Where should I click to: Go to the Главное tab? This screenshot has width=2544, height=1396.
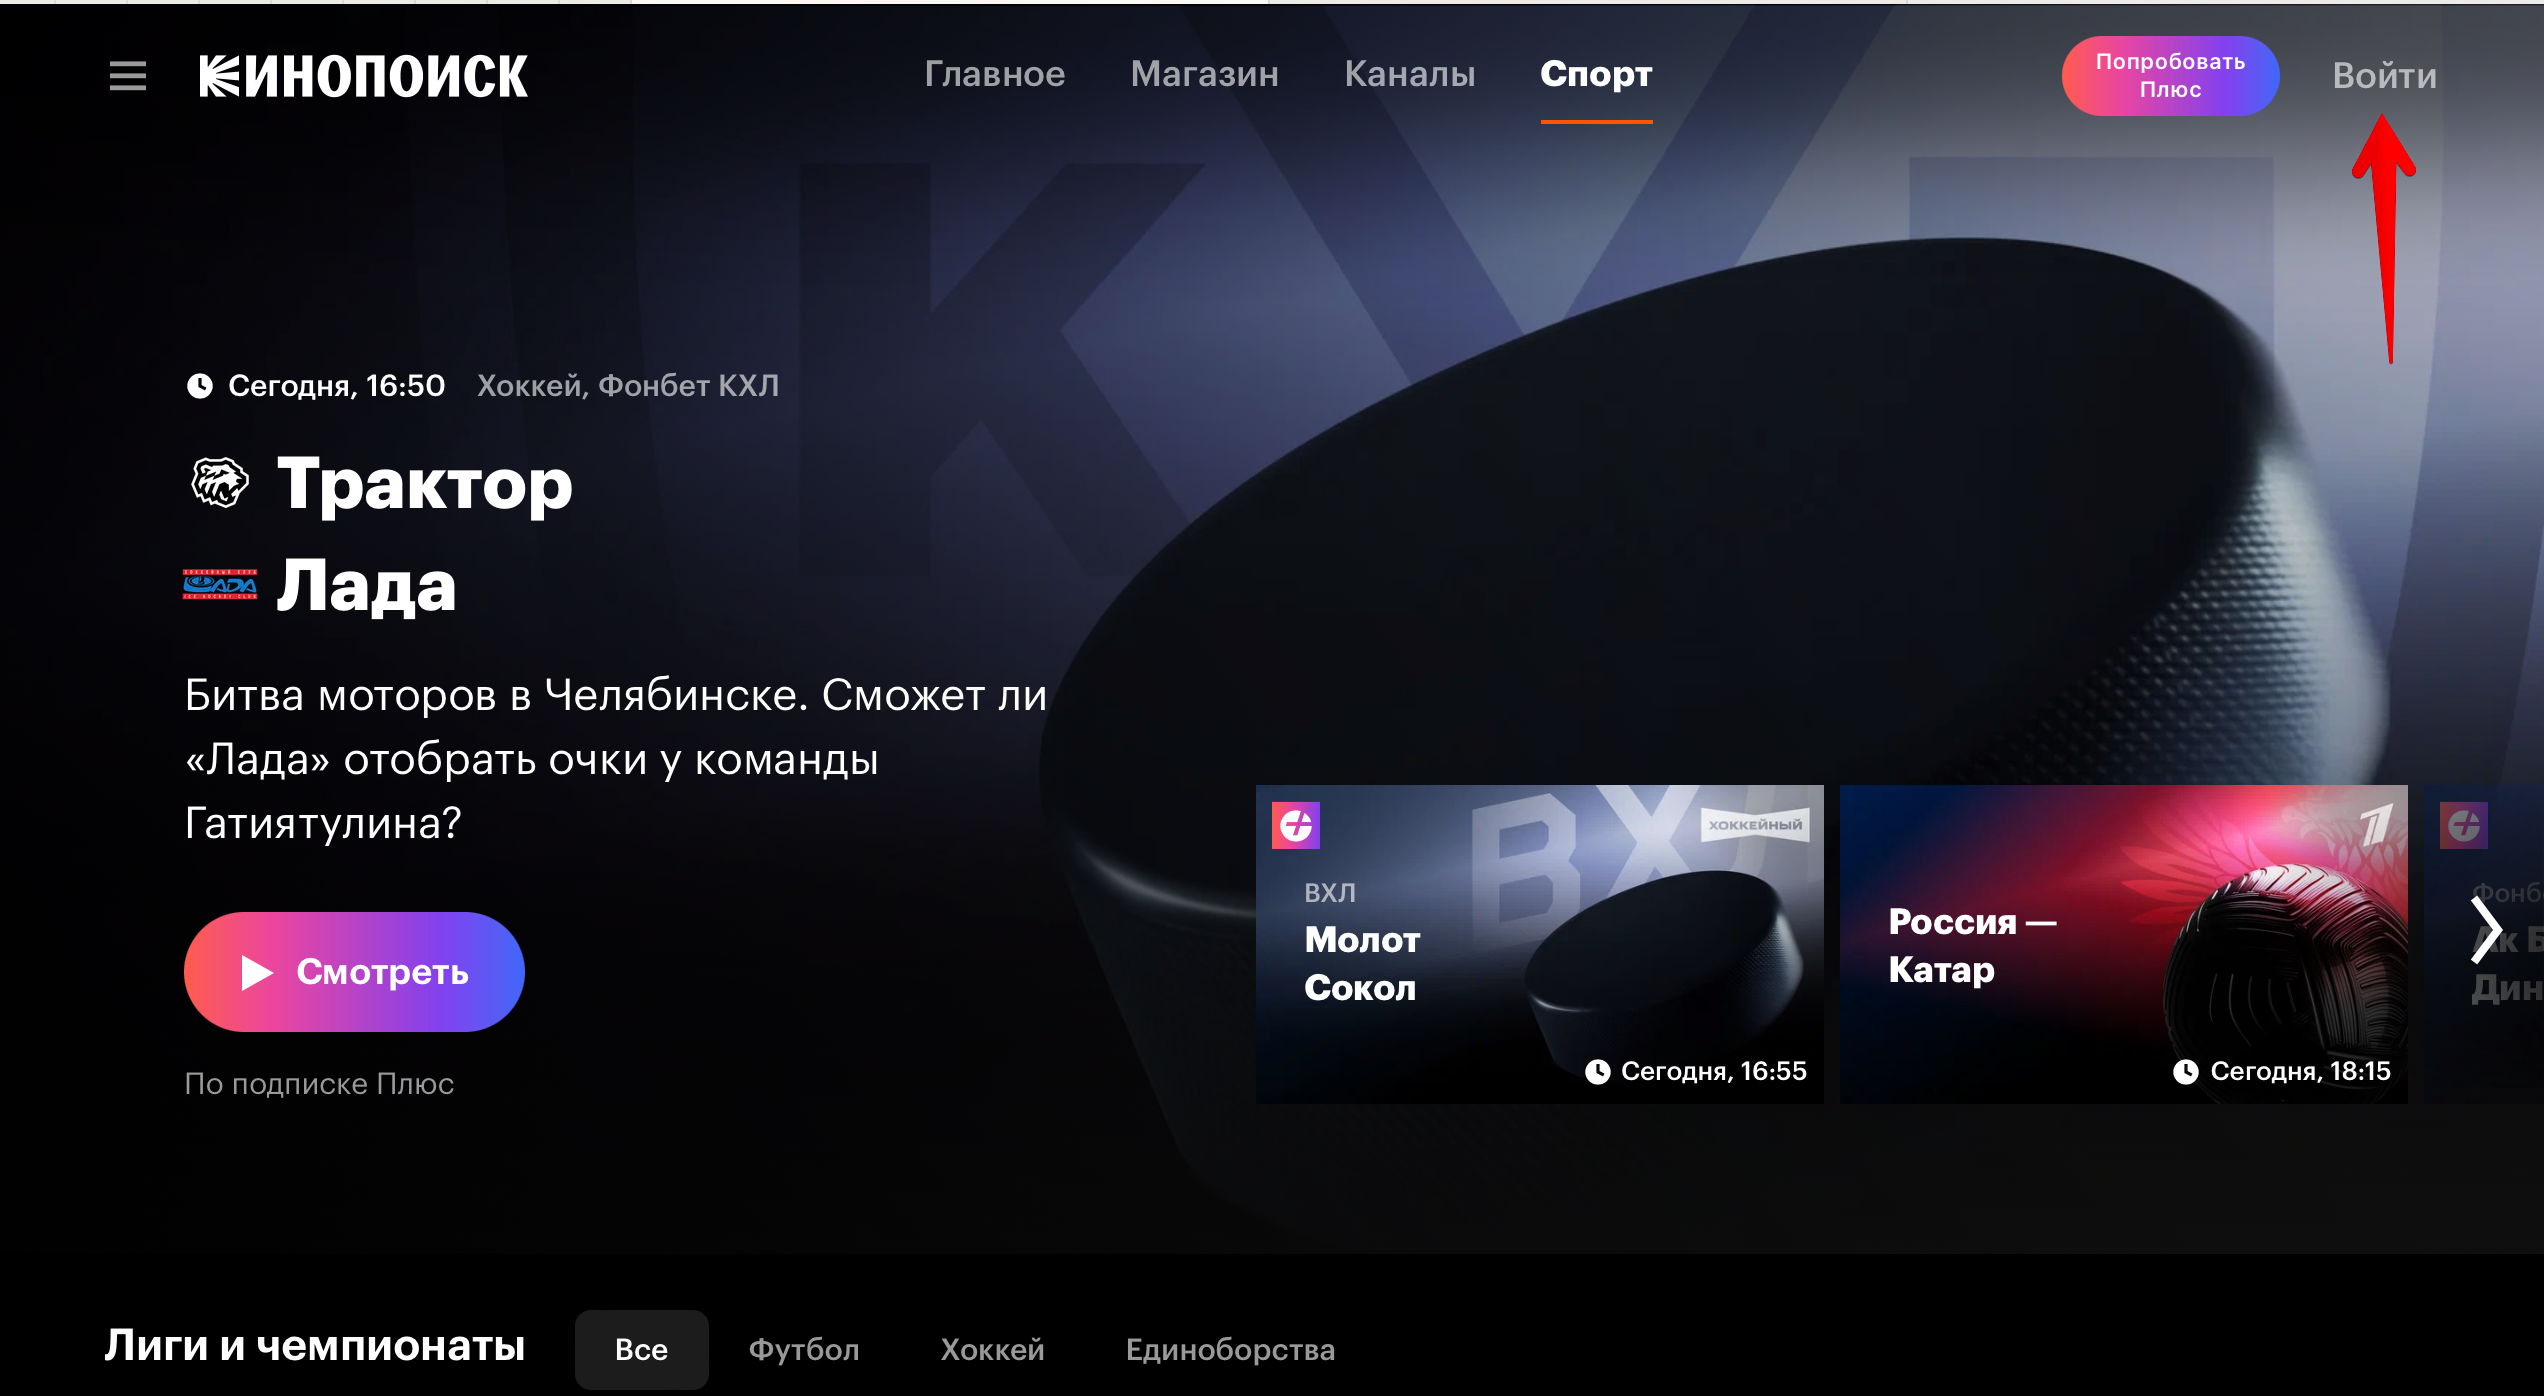pos(994,74)
